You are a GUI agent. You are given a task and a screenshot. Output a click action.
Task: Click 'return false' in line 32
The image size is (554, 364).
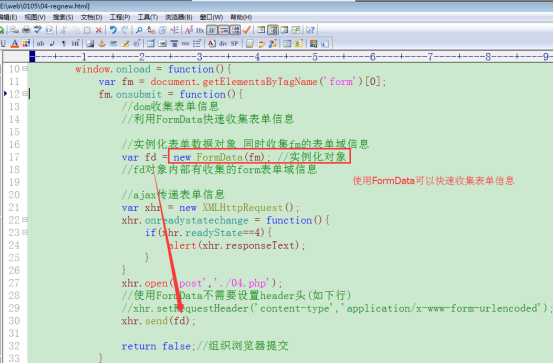tap(156, 346)
